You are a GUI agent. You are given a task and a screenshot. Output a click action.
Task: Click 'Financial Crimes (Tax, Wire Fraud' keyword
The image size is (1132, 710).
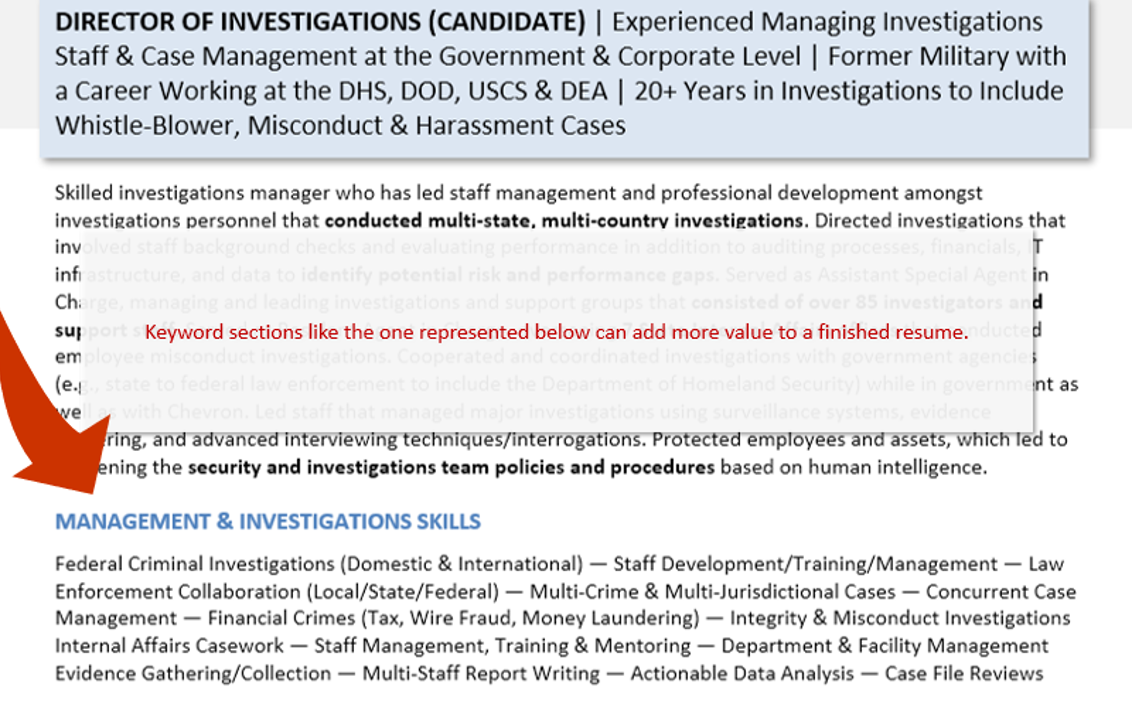(x=362, y=619)
